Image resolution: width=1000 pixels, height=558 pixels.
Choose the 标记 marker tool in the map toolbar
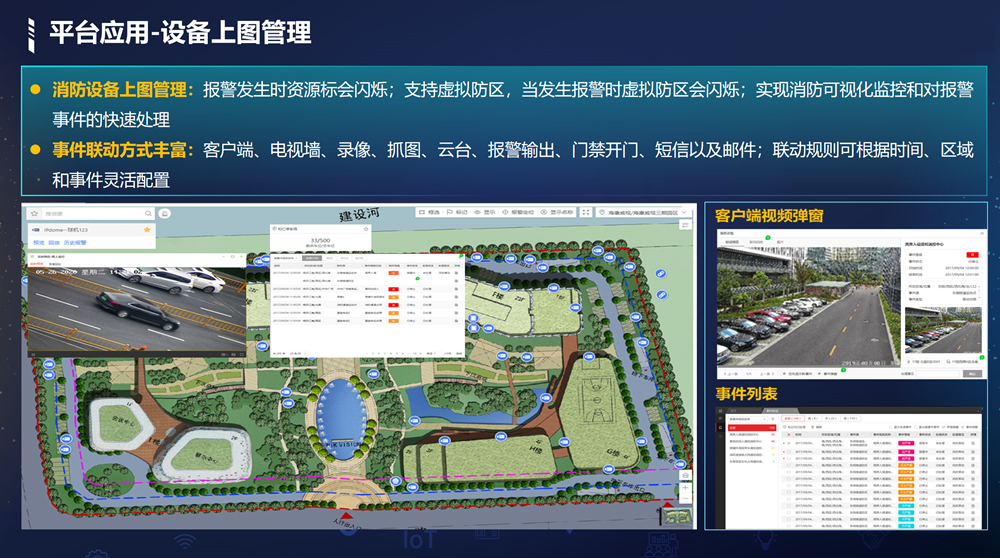(x=456, y=213)
